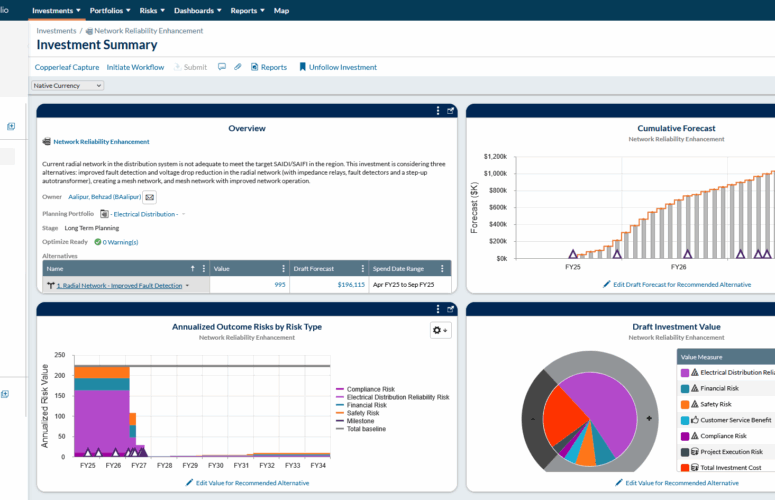The image size is (775, 500).
Task: Click the pie chart plus zoom control
Action: pos(650,417)
